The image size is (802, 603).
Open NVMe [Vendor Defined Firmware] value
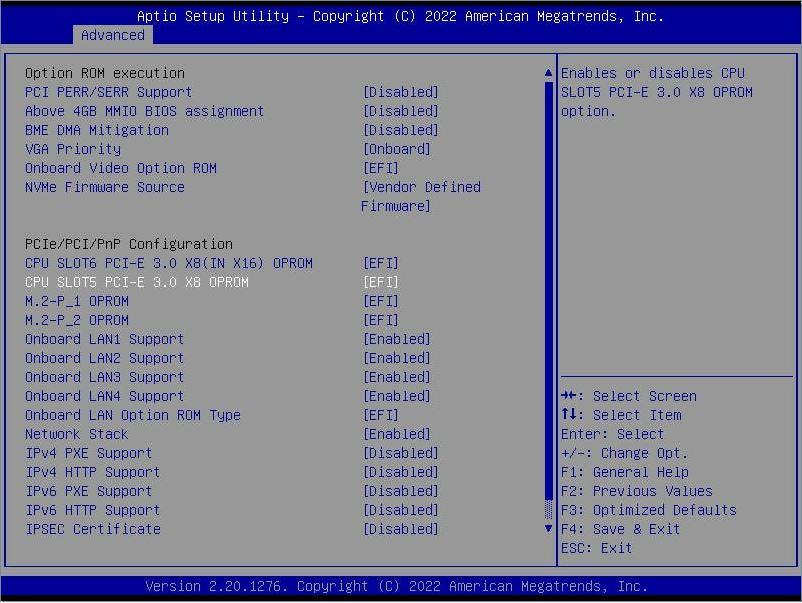coord(421,196)
